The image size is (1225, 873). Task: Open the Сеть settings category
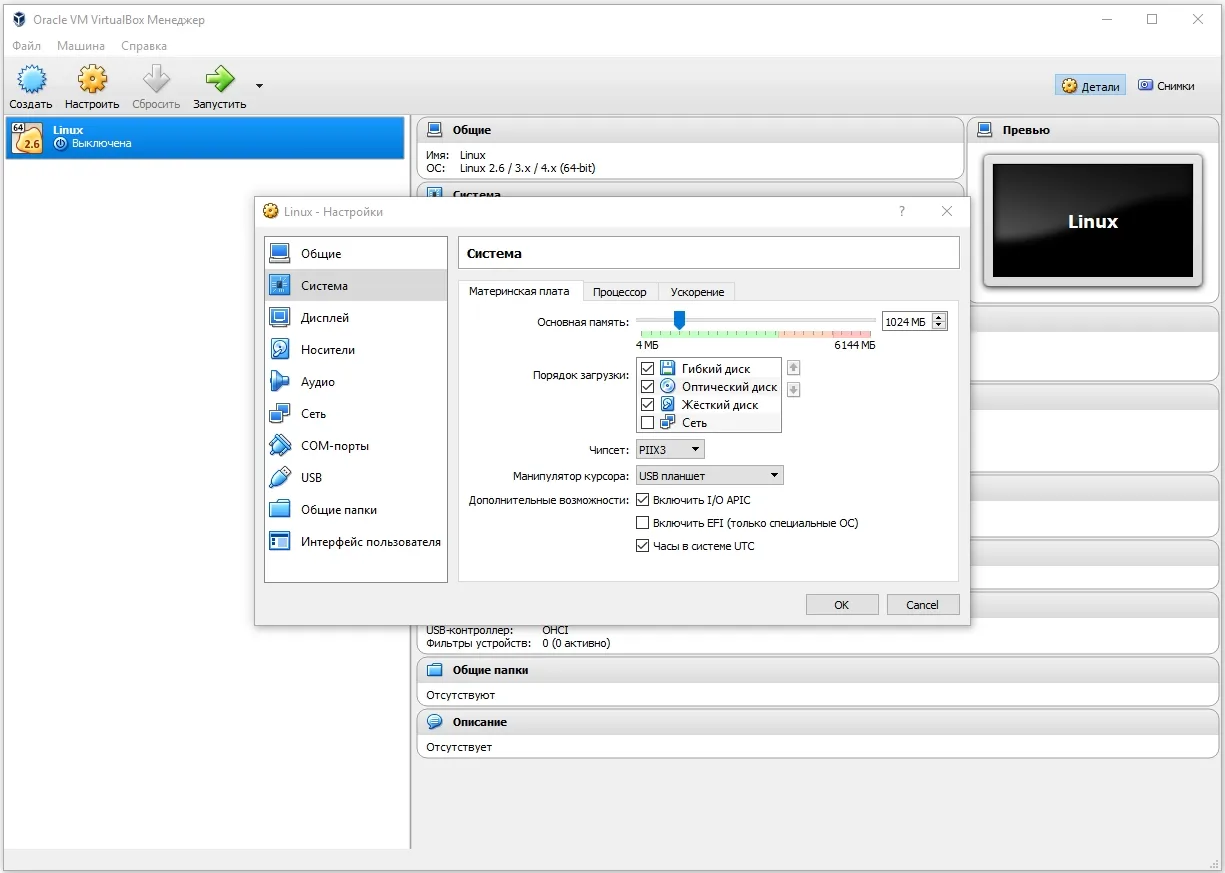click(x=356, y=414)
